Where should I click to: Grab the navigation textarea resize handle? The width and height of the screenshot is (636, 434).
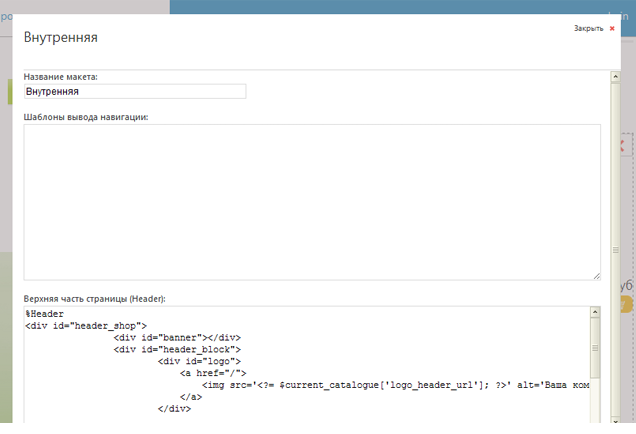(x=596, y=275)
